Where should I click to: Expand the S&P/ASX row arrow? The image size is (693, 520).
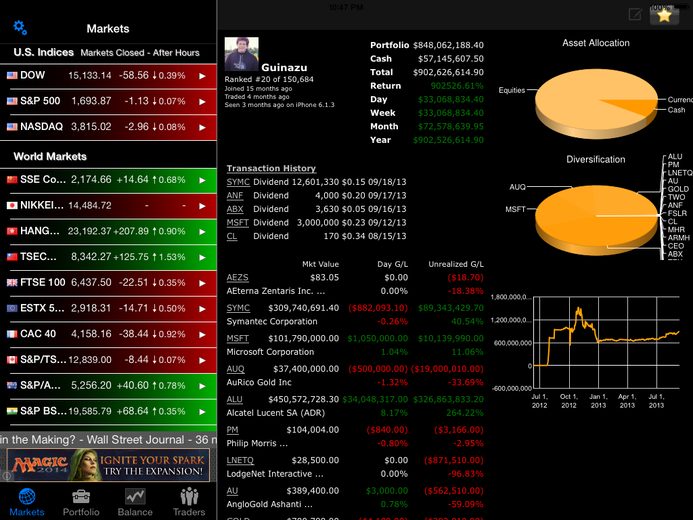click(x=202, y=386)
